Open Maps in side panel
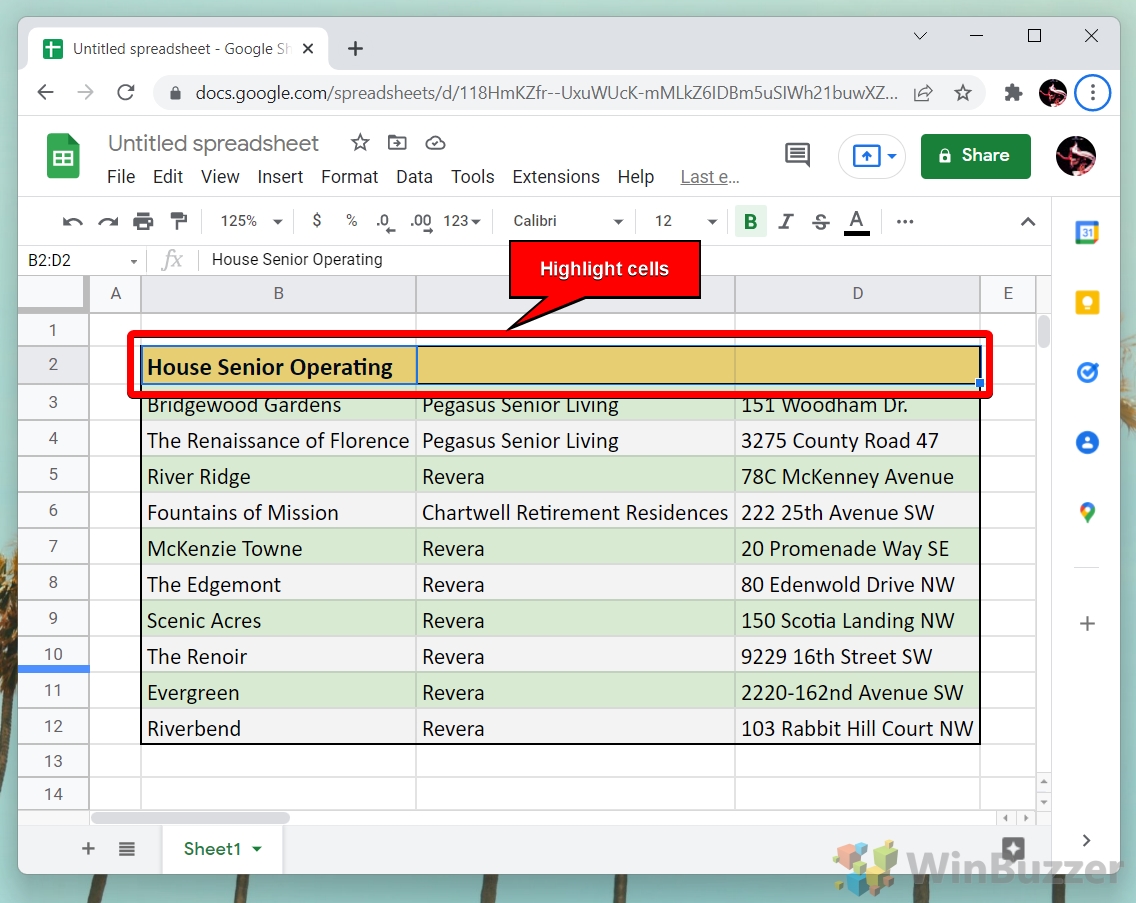The image size is (1136, 903). pos(1087,512)
